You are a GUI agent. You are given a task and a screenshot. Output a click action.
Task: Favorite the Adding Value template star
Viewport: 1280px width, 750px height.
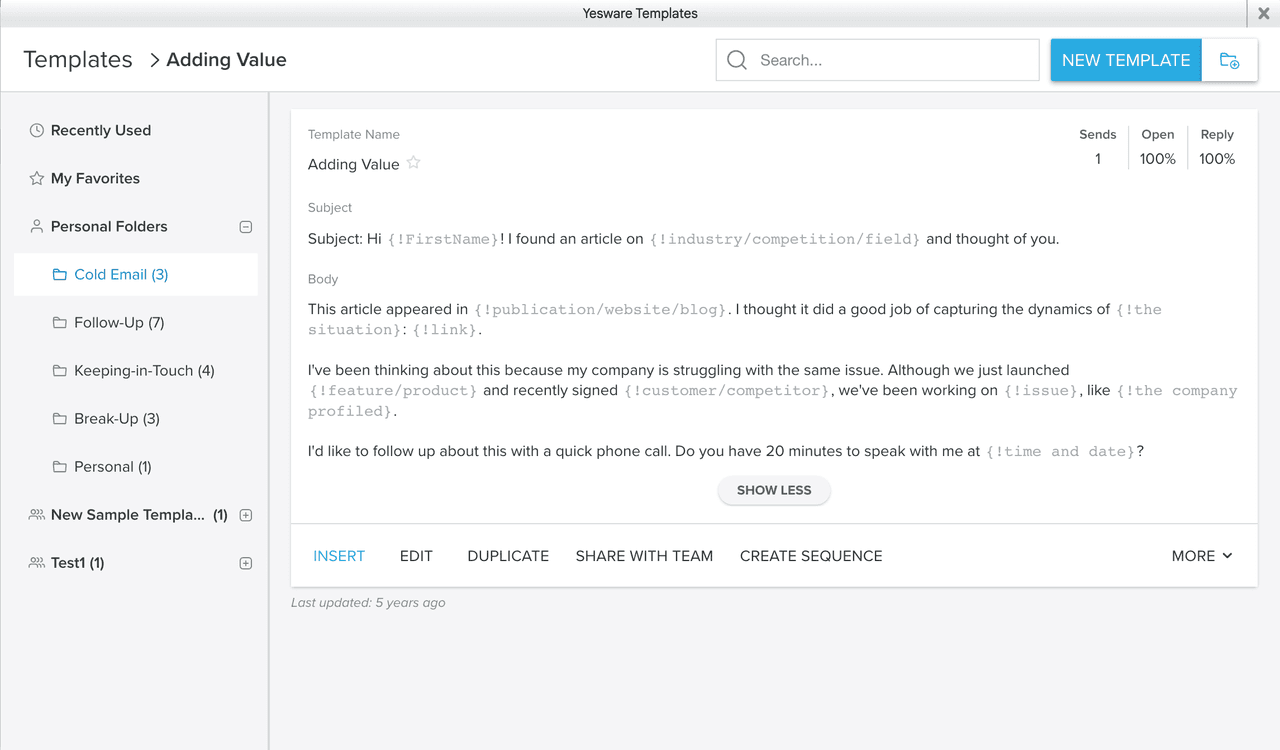coord(413,163)
